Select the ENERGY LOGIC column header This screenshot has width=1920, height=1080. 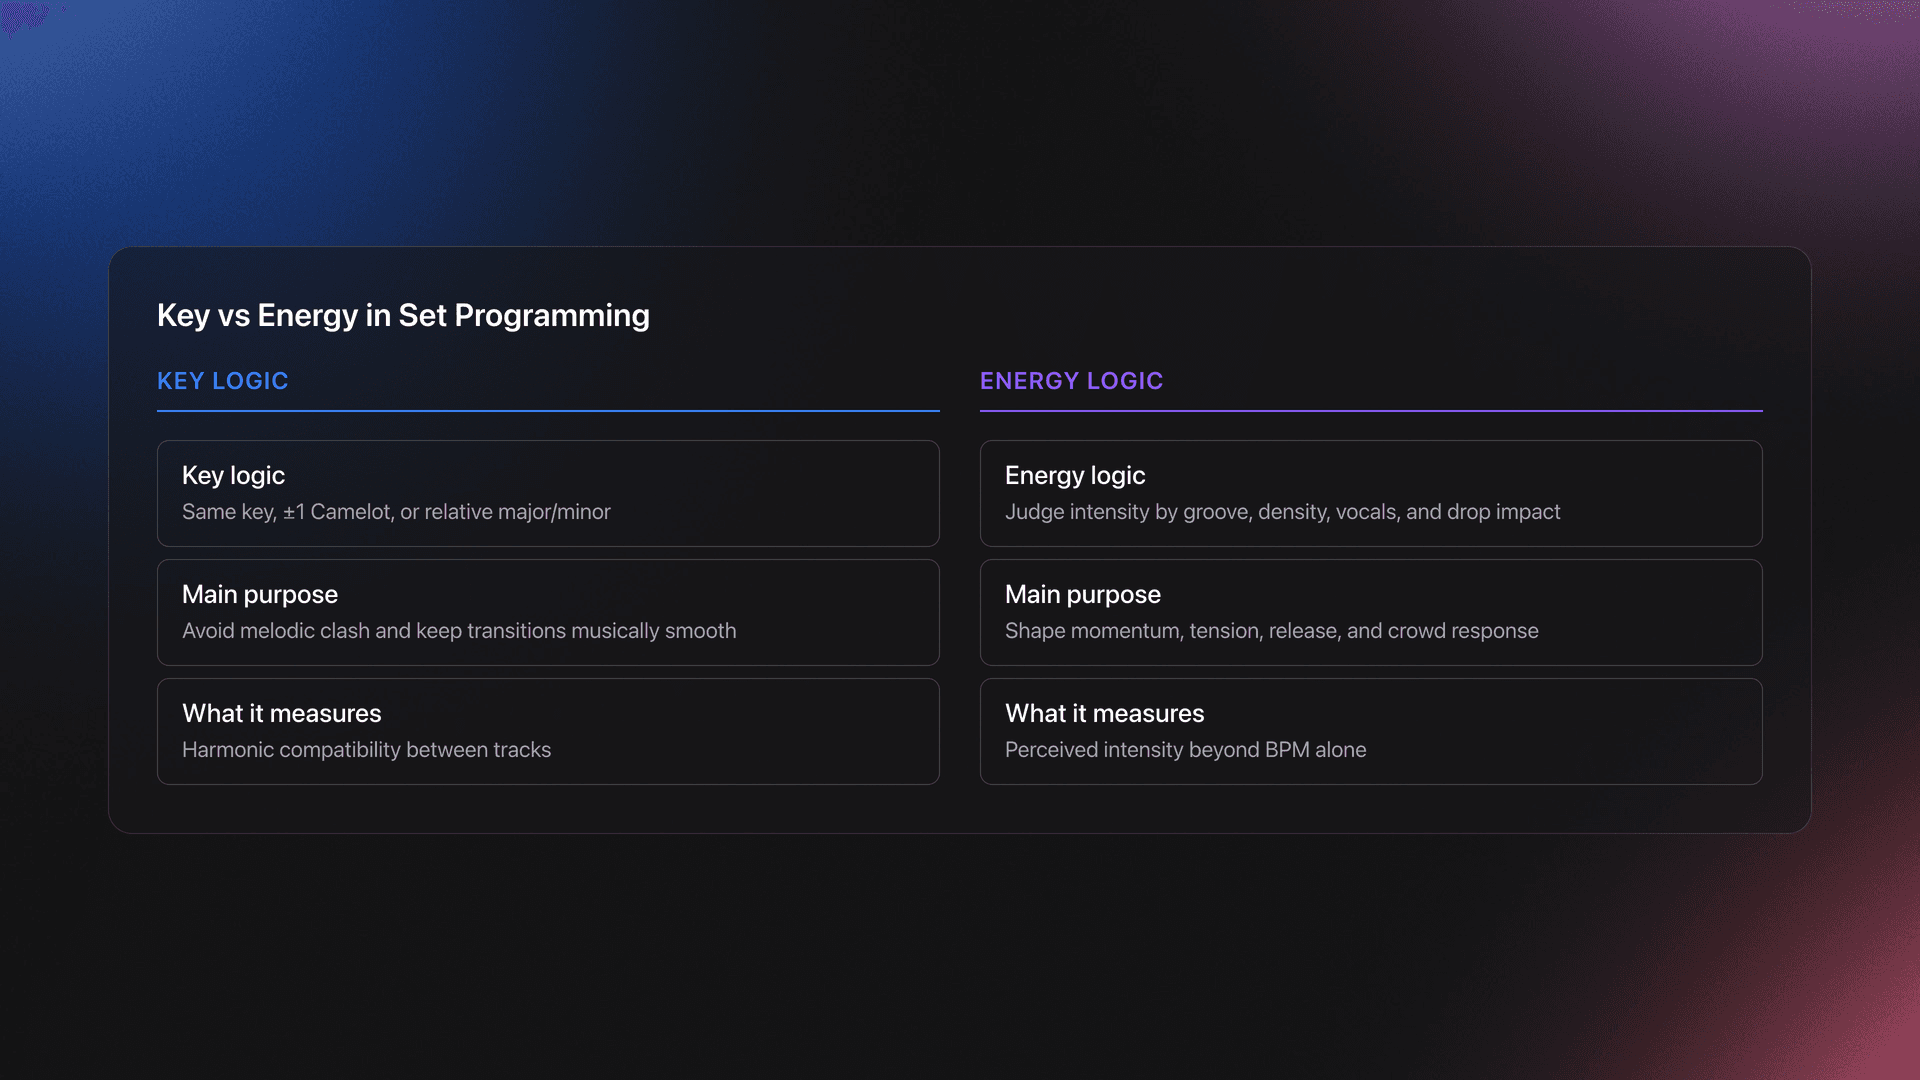(1071, 381)
